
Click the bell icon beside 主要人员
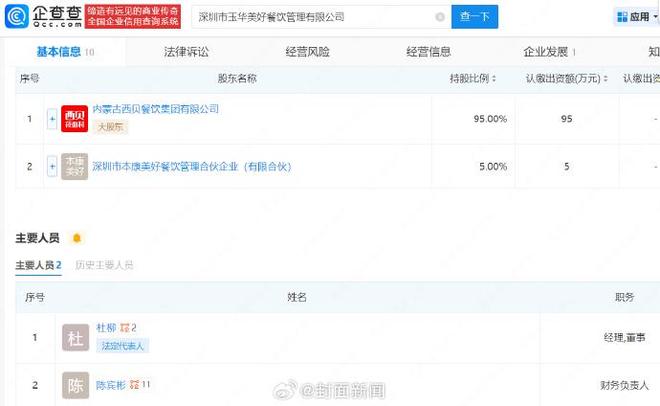(76, 239)
